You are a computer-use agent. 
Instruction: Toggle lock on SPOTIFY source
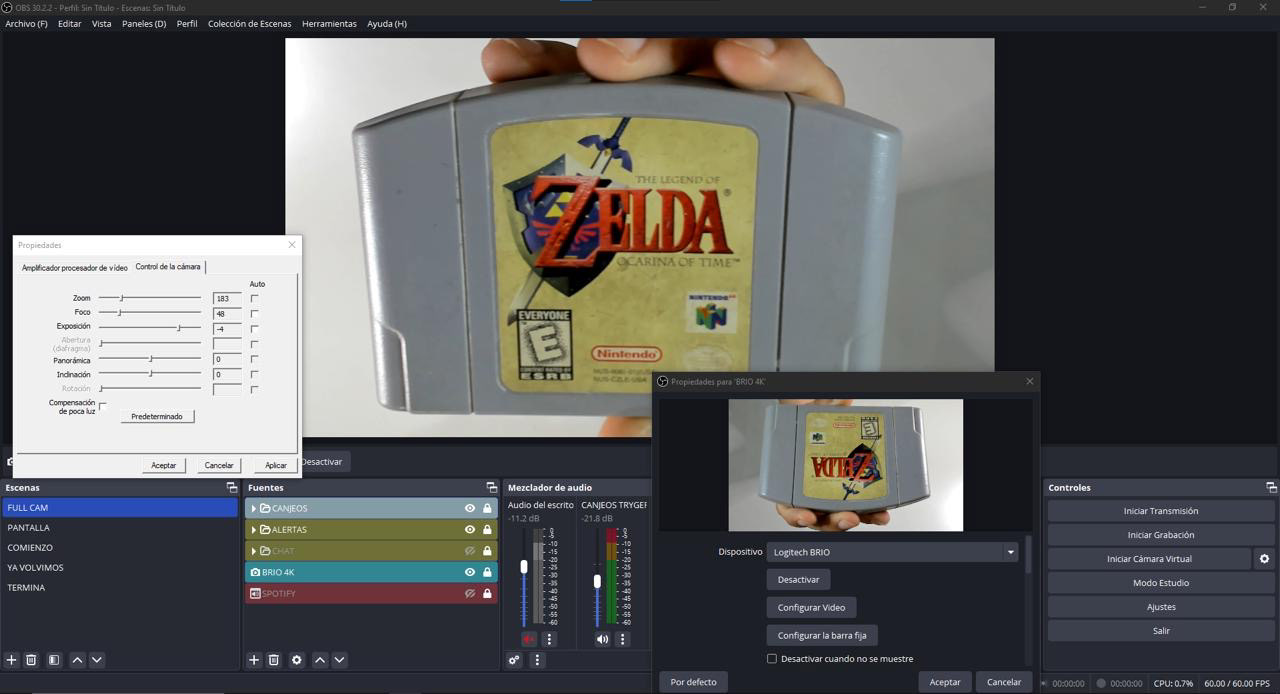[x=487, y=593]
